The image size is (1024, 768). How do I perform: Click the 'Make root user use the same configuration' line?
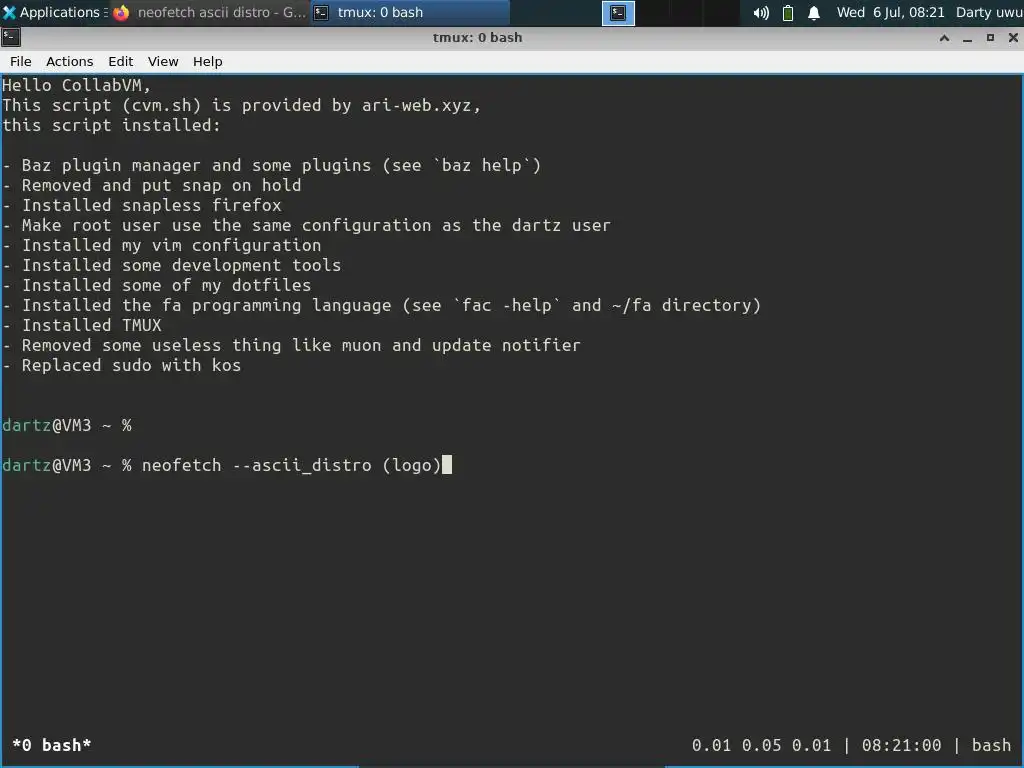[x=306, y=225]
